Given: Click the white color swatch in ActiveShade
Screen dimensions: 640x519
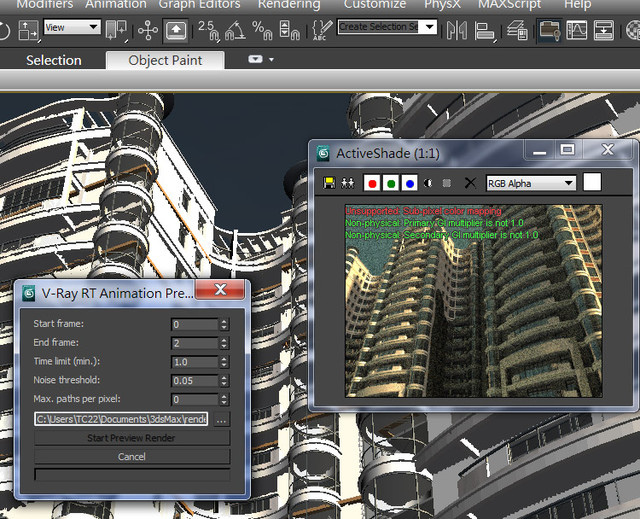Looking at the screenshot, I should coord(592,182).
